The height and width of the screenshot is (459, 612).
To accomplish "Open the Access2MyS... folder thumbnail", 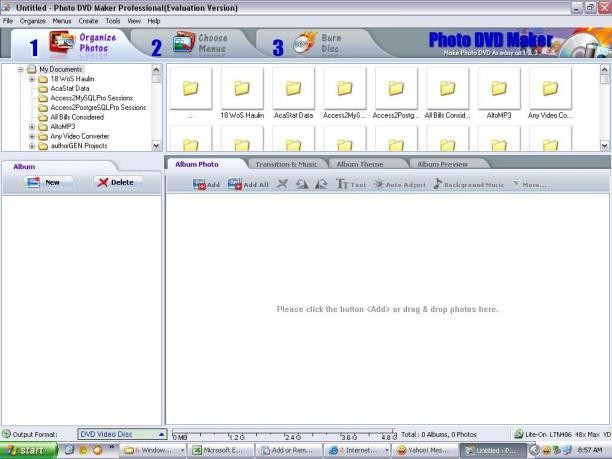I will pyautogui.click(x=345, y=88).
